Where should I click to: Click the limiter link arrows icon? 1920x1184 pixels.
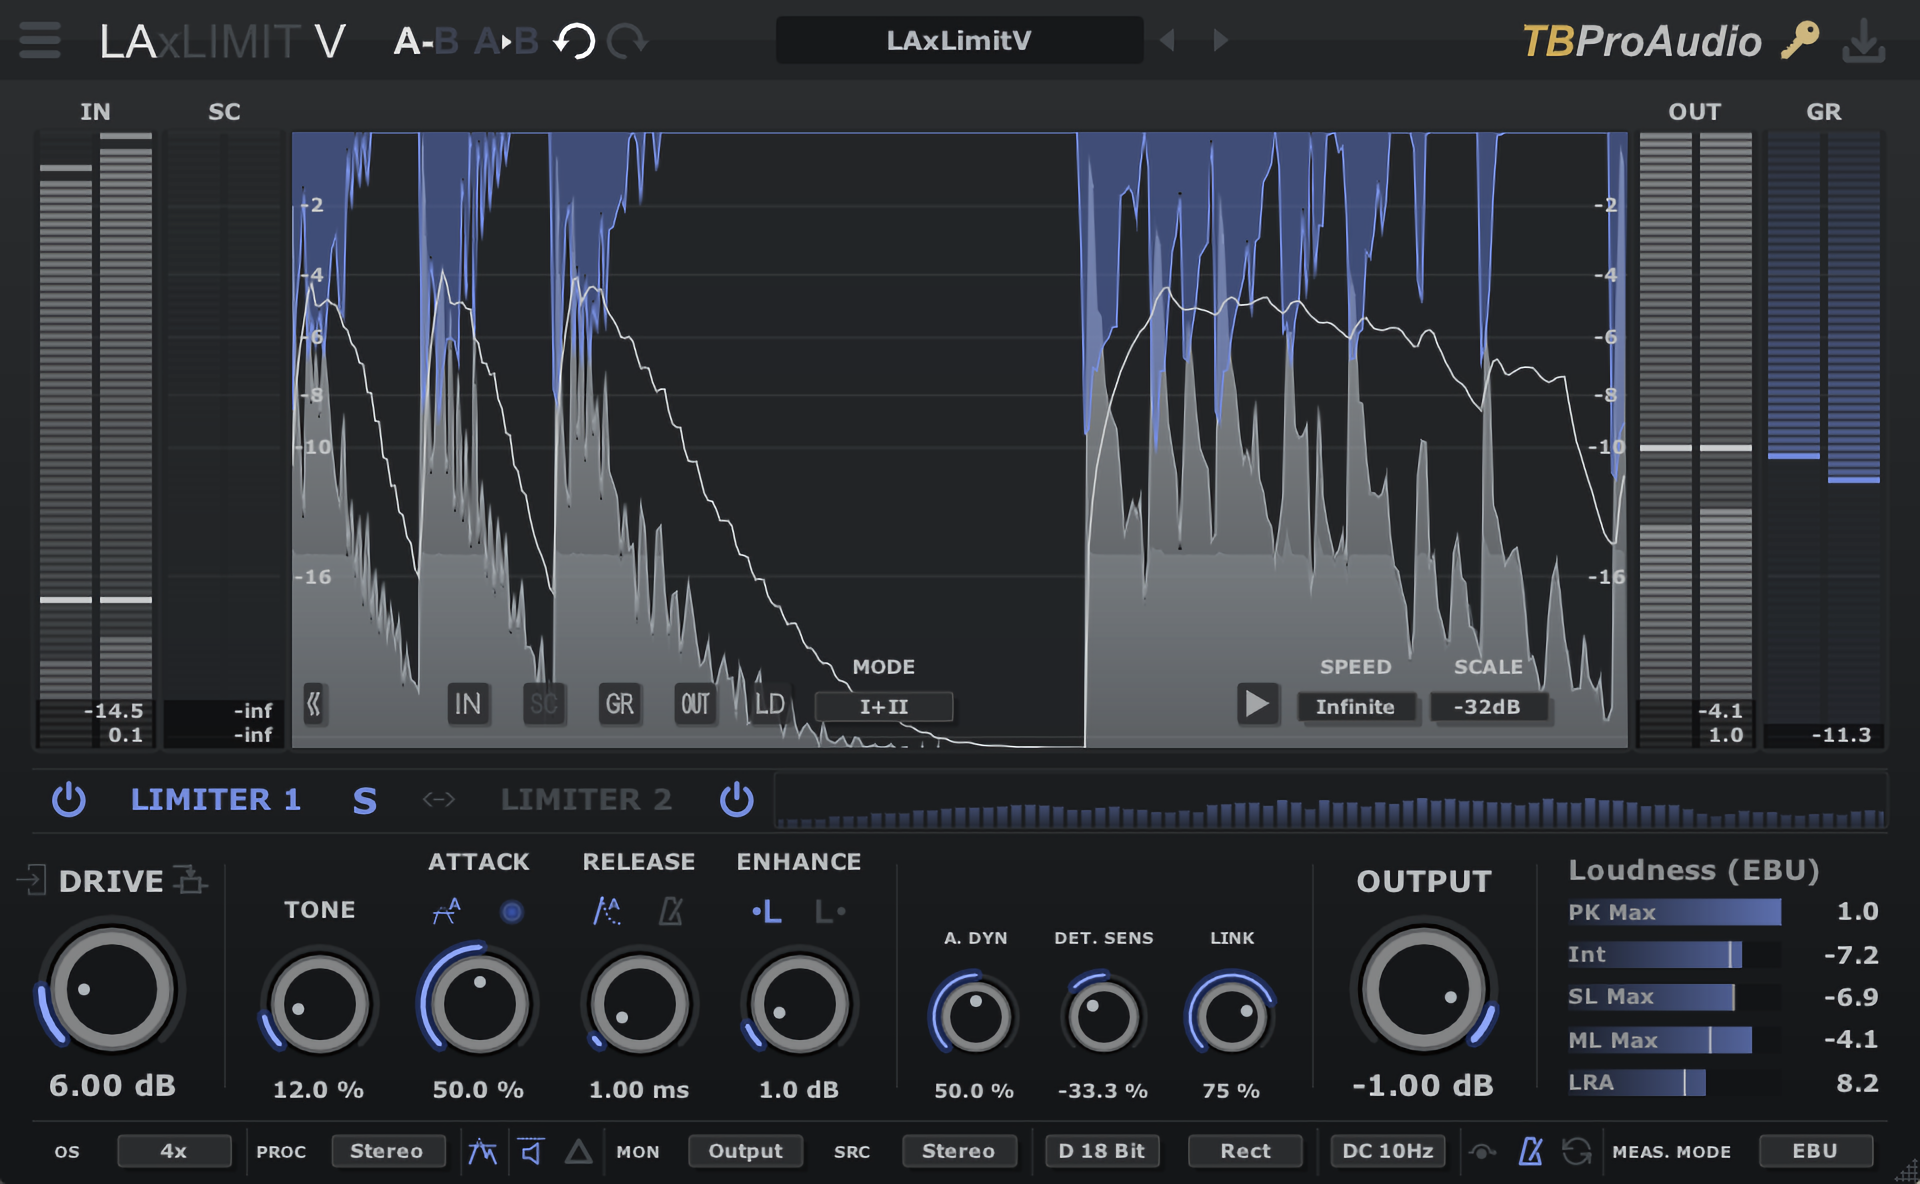tap(438, 799)
